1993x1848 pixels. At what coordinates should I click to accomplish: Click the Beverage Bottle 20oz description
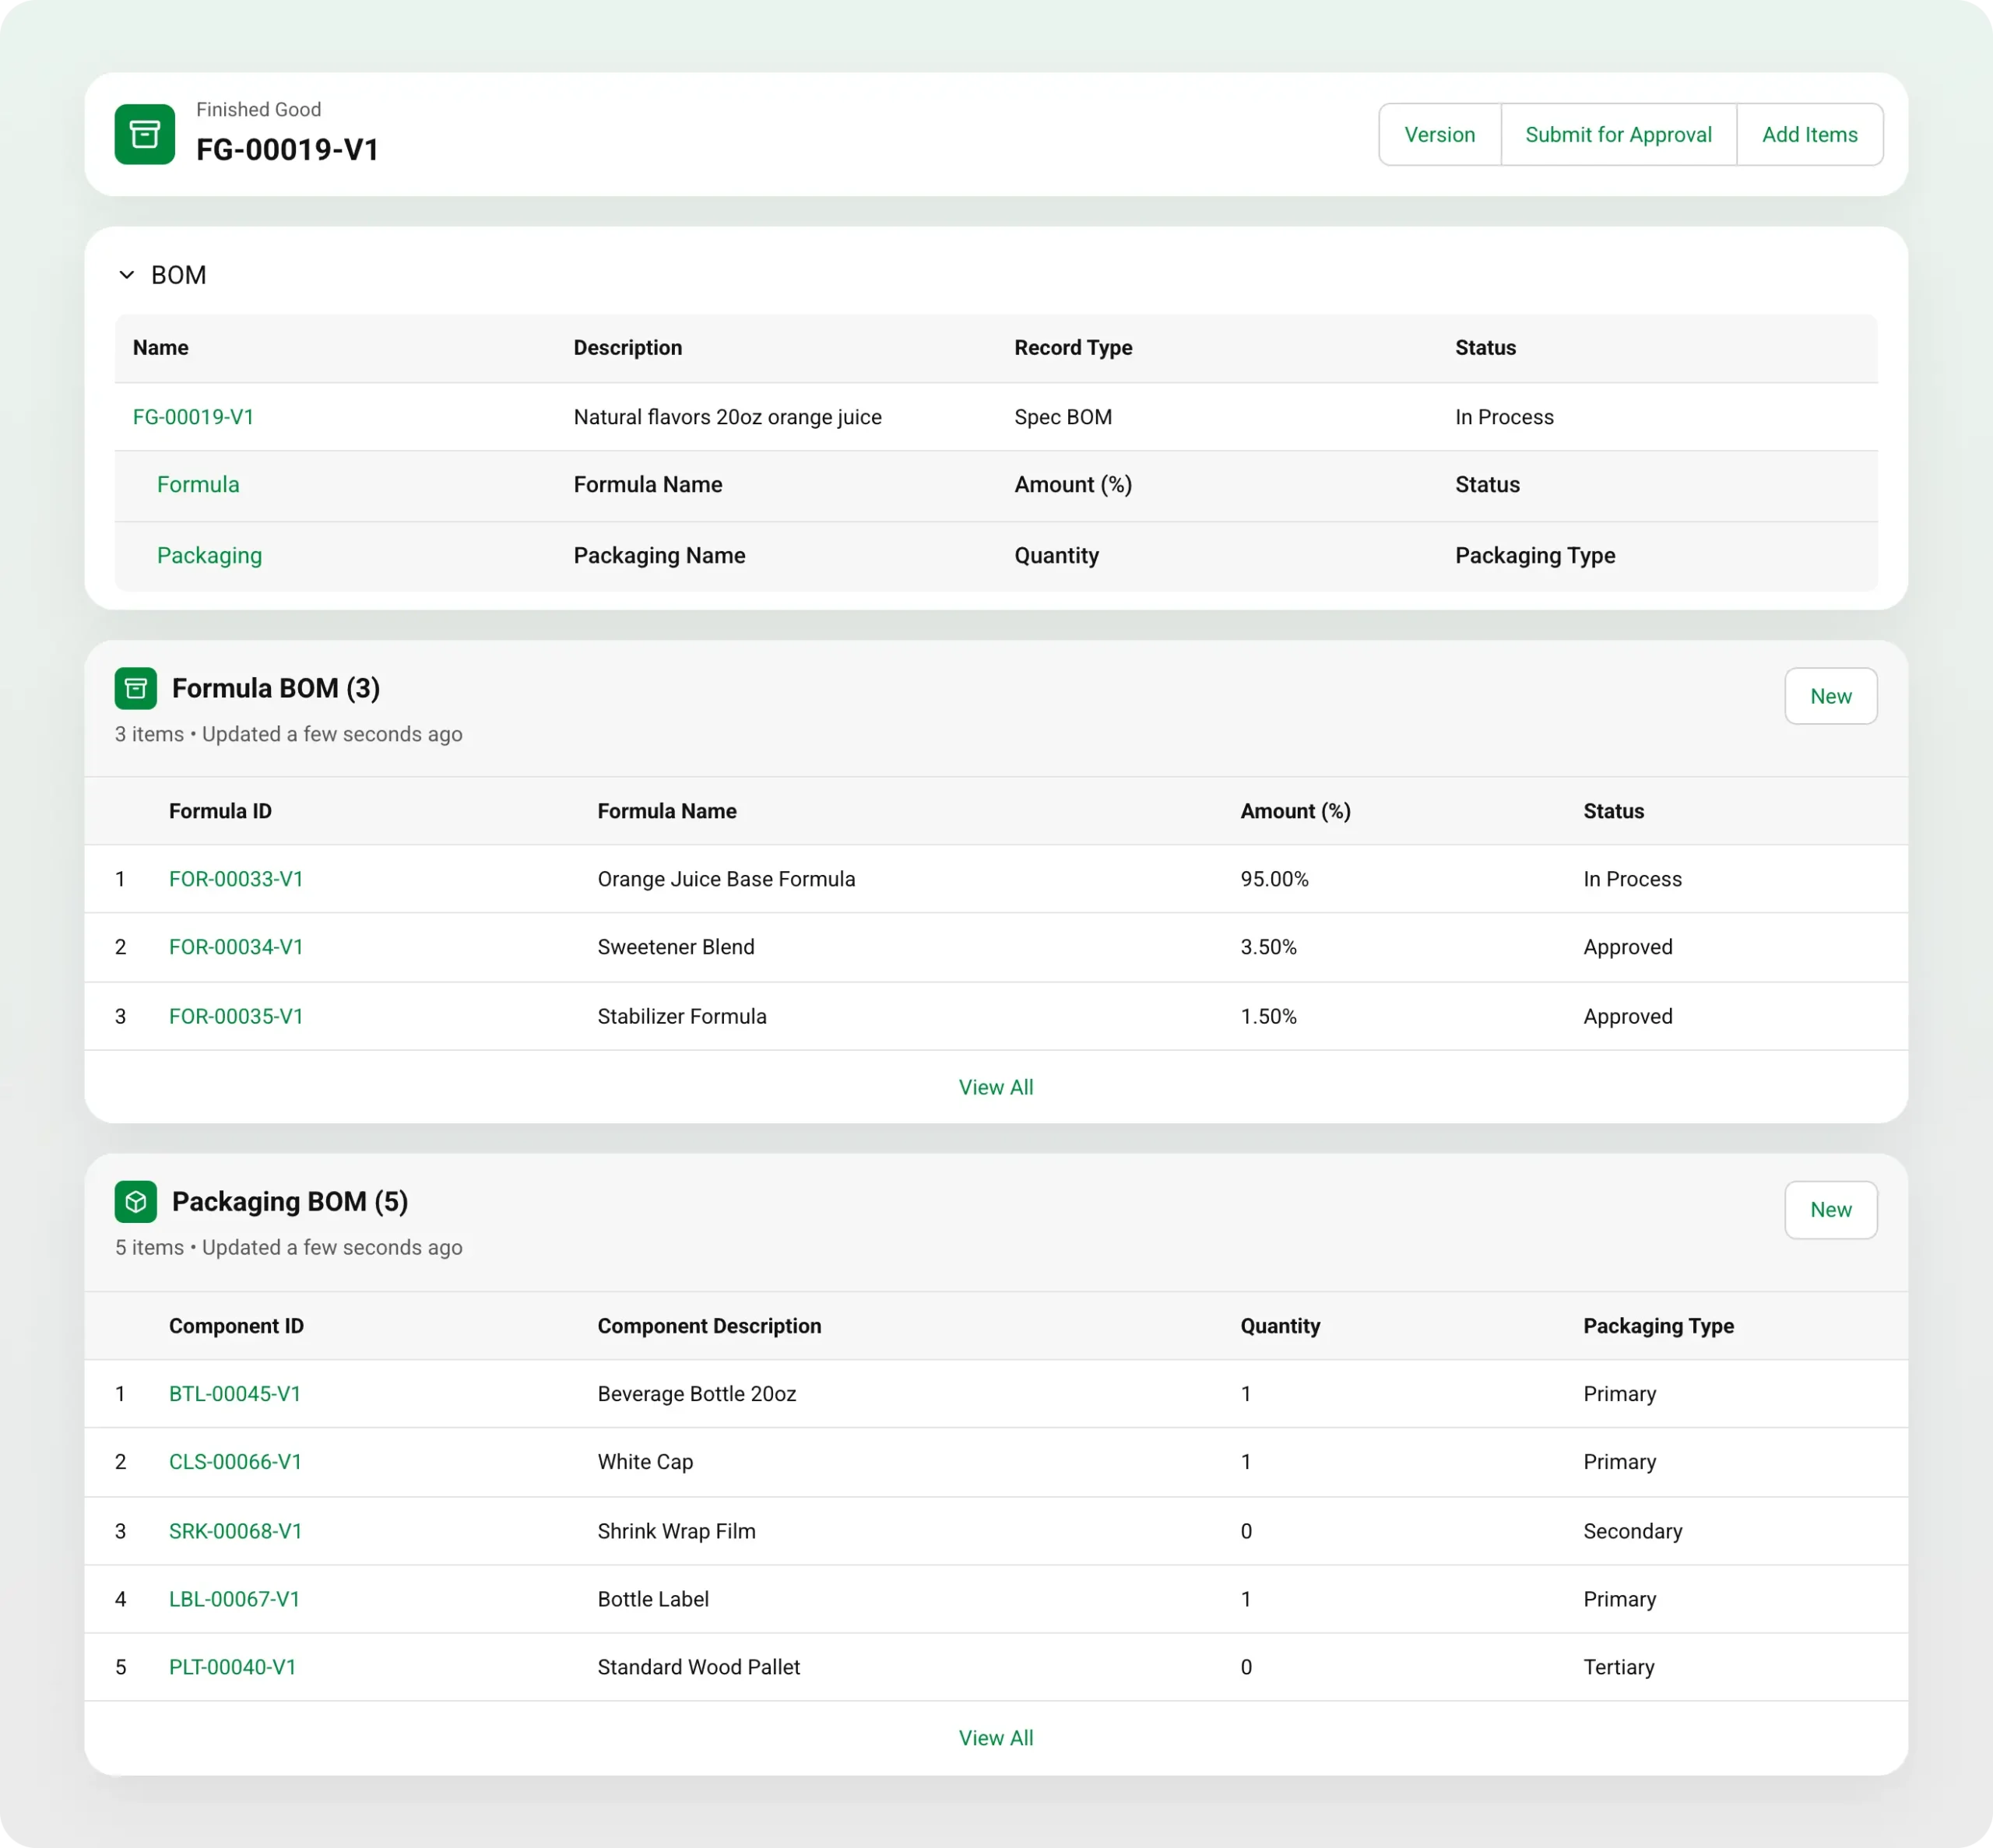click(x=697, y=1394)
